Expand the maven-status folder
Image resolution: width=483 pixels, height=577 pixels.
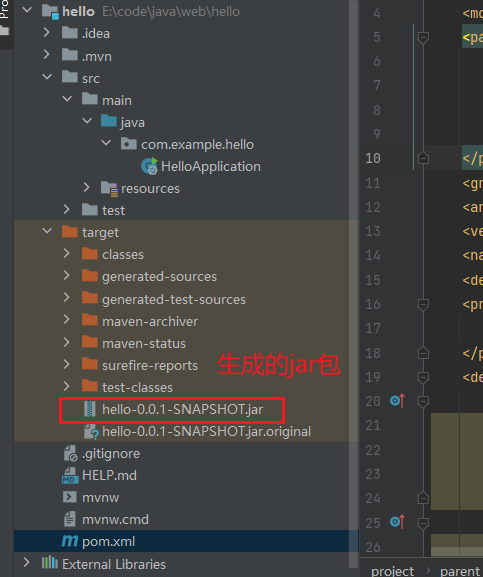tap(67, 342)
